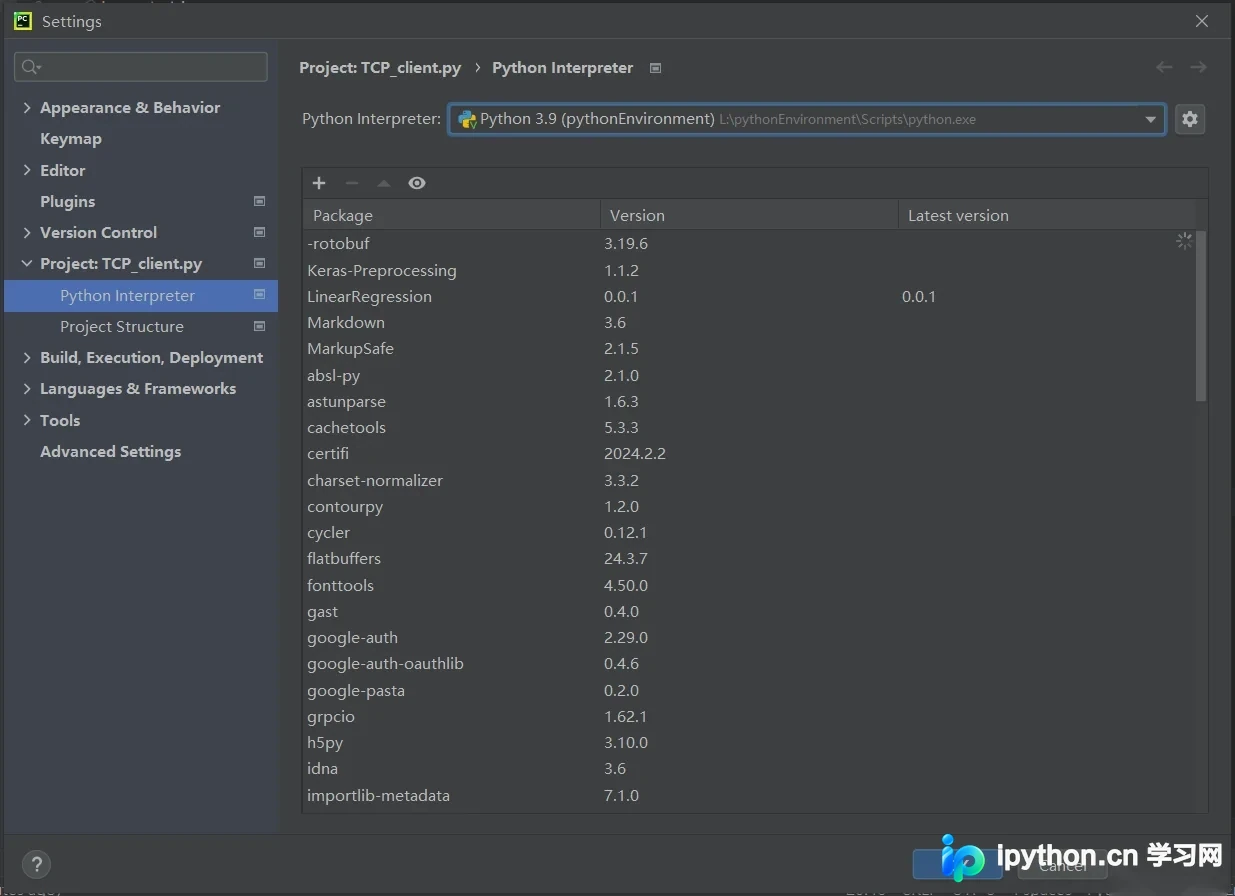Expand the Version Control section
This screenshot has width=1235, height=896.
[x=27, y=233]
